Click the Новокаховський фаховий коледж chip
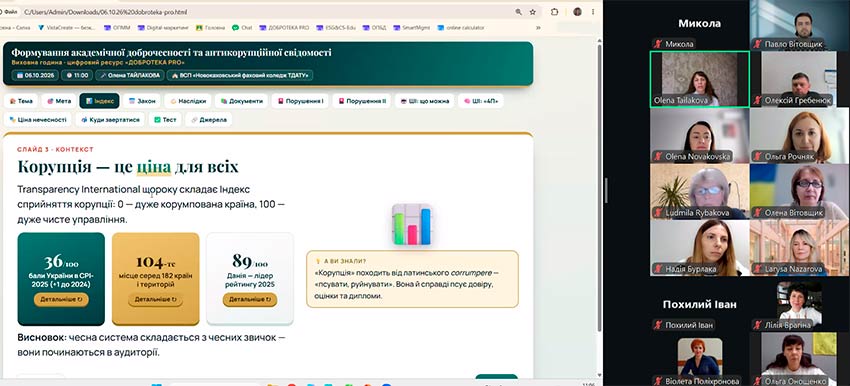The height and width of the screenshot is (386, 850). tap(240, 75)
